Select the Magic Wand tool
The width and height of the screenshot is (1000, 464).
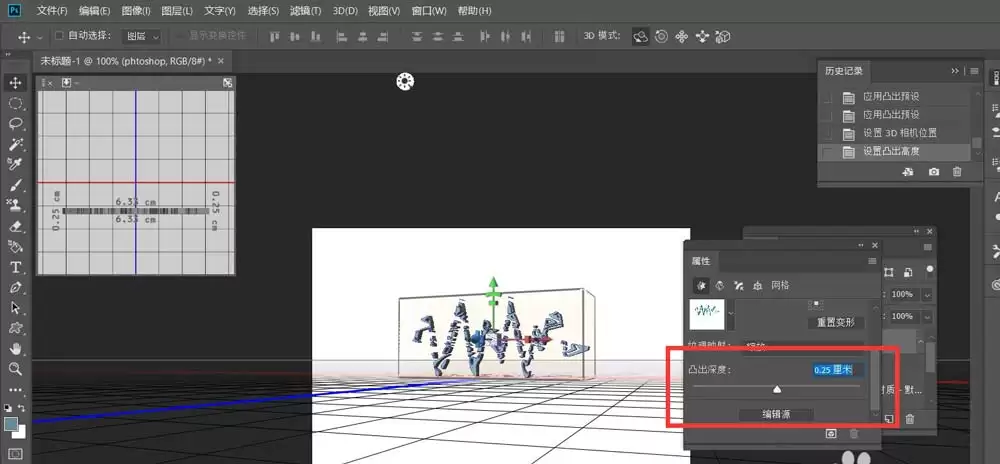pyautogui.click(x=15, y=144)
